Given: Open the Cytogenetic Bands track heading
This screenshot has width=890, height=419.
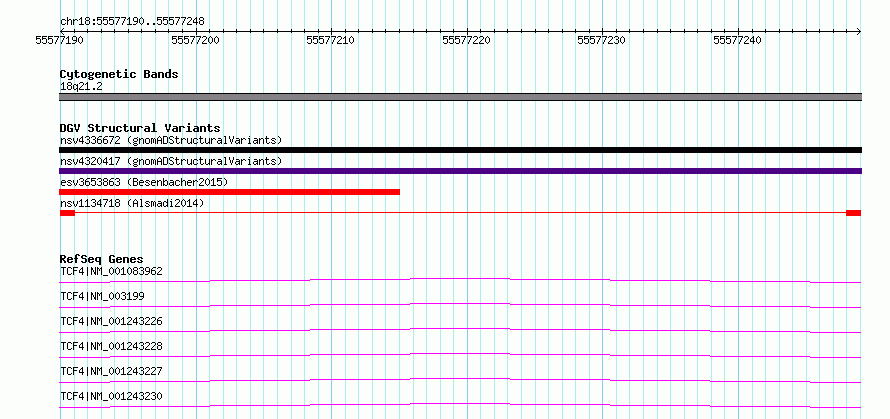Looking at the screenshot, I should [x=119, y=74].
